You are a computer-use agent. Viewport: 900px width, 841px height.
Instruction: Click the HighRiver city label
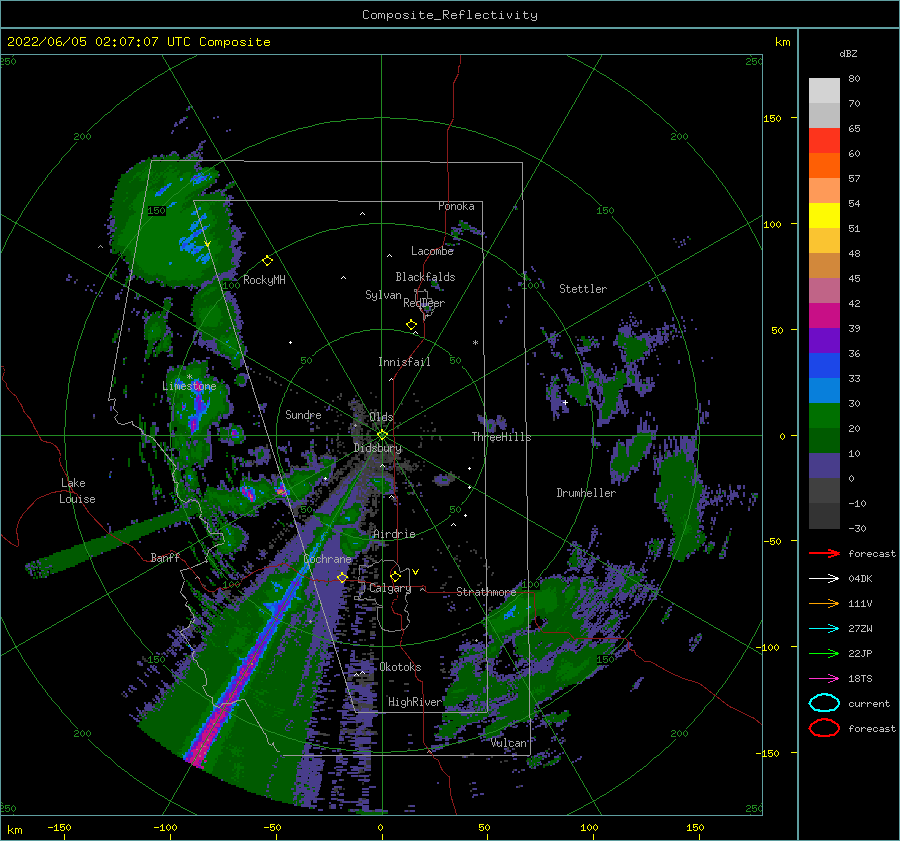tap(415, 702)
